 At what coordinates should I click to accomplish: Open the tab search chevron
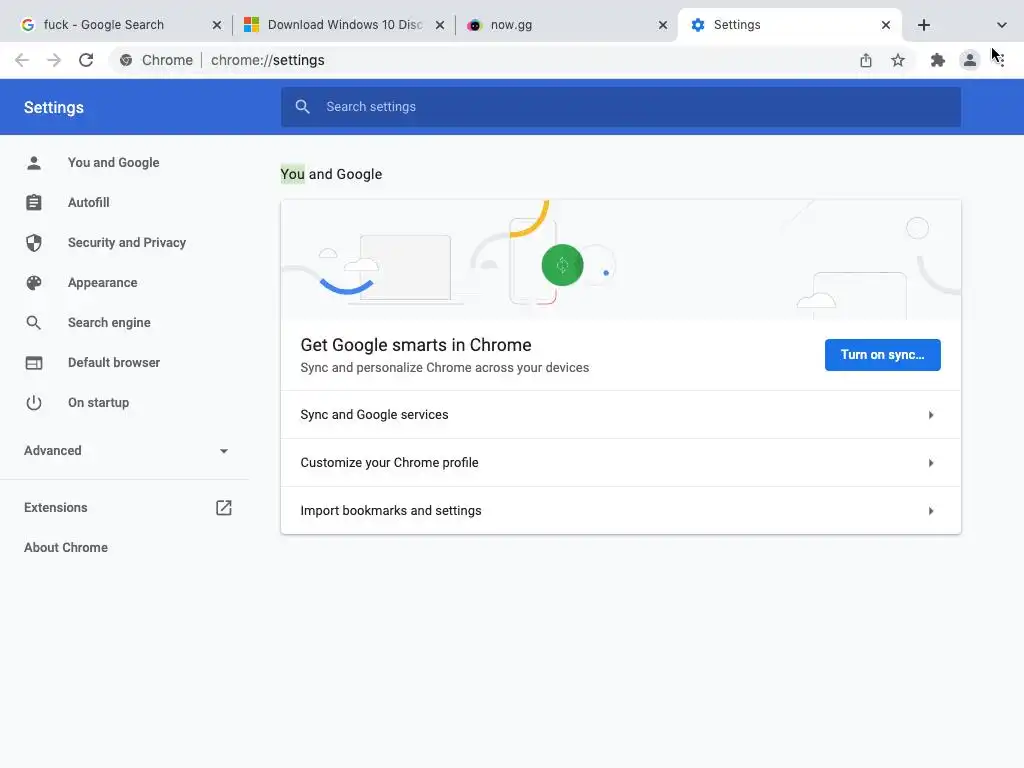(x=1001, y=25)
